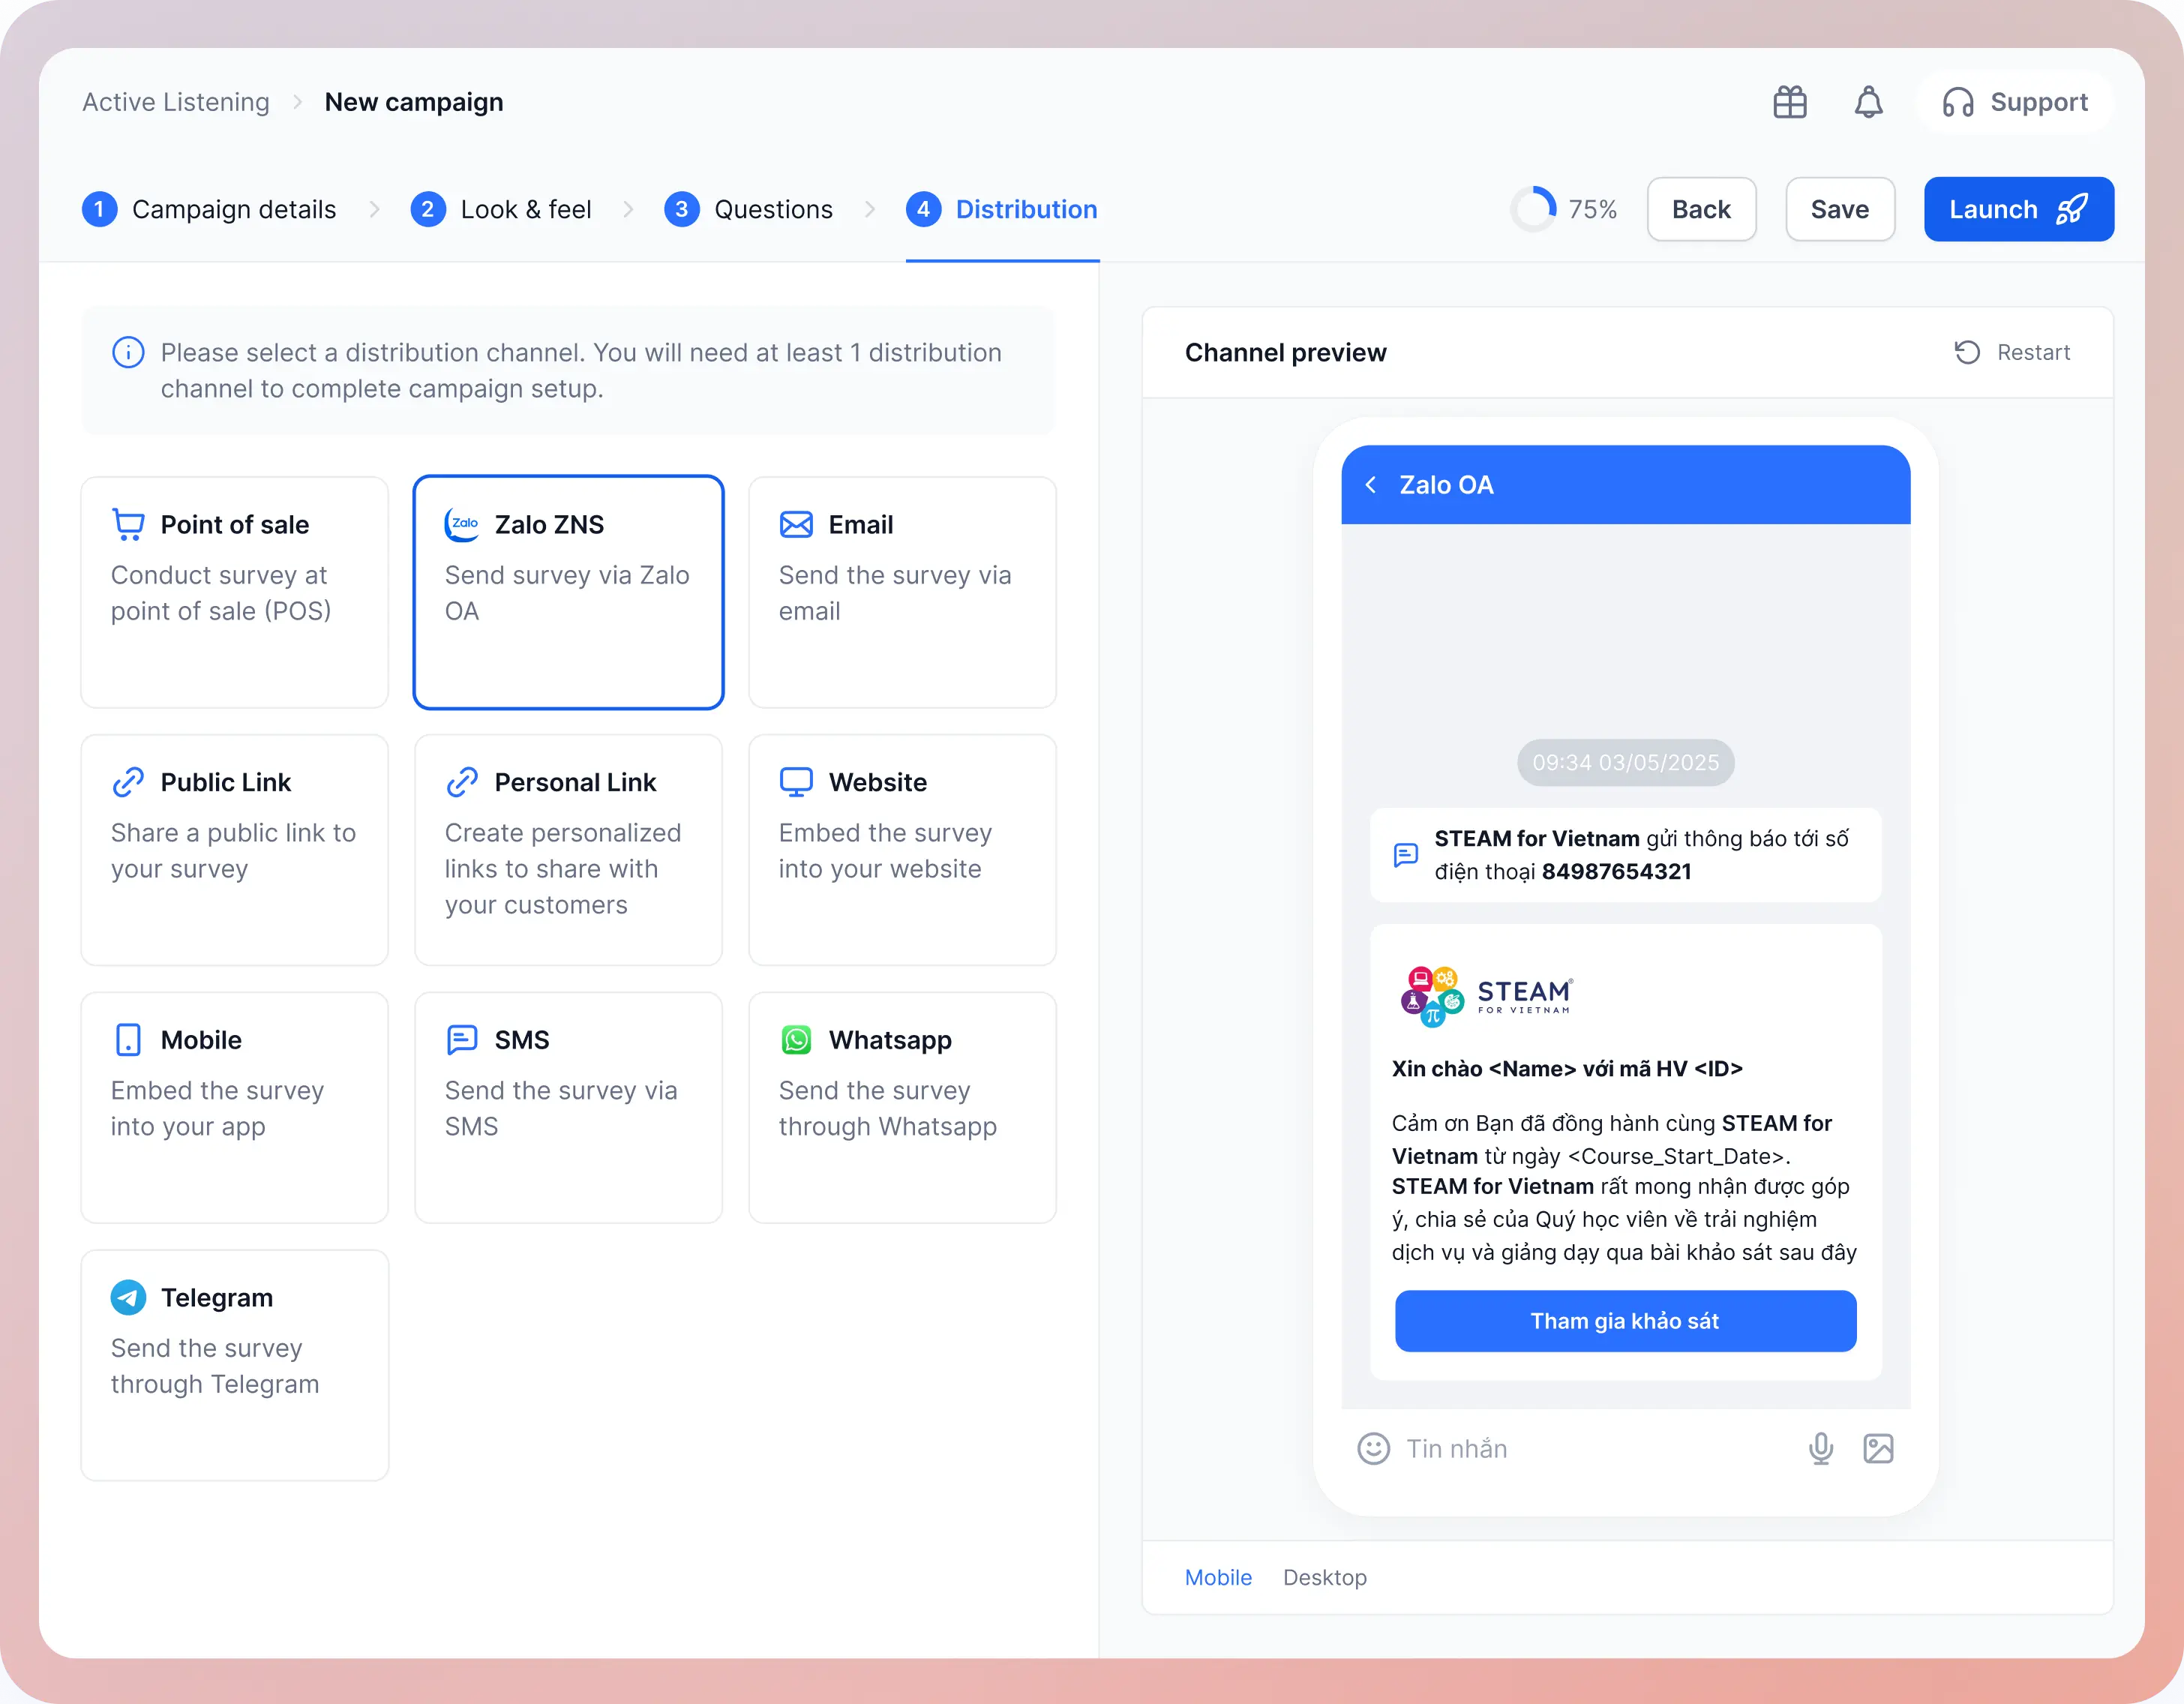Select the Zalo ZNS distribution channel
This screenshot has width=2184, height=1704.
(x=568, y=592)
